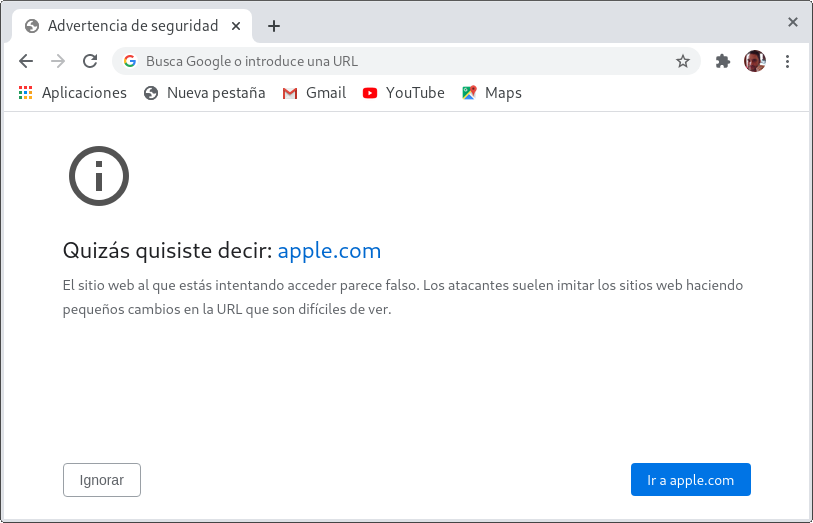Open the YouTube bookmark
813x523 pixels.
403,93
